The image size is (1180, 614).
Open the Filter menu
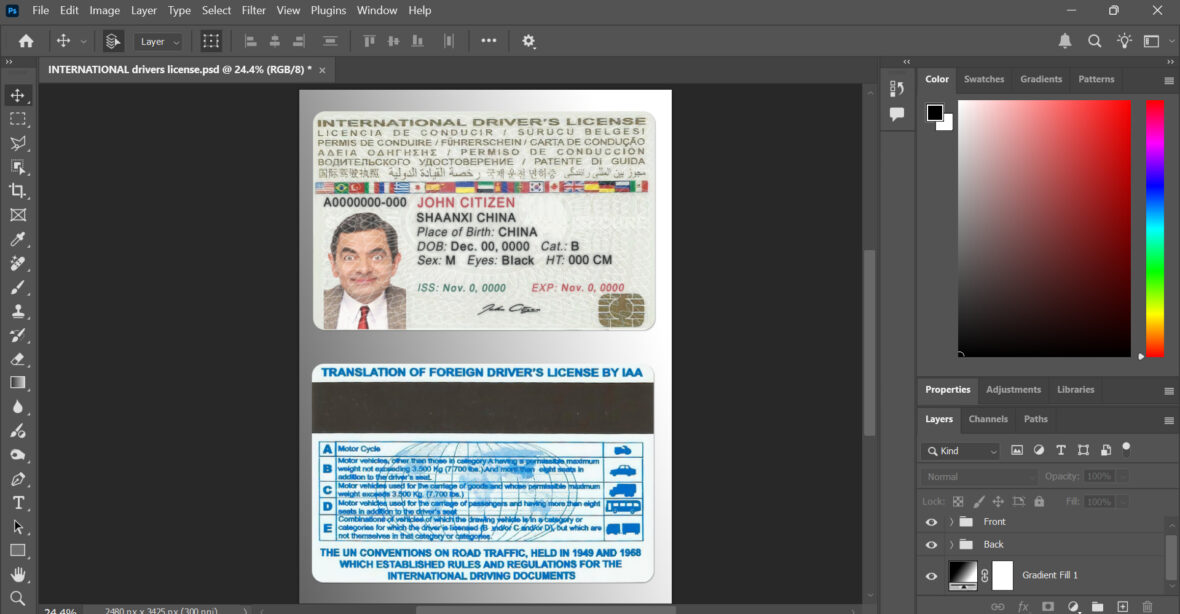tap(253, 10)
